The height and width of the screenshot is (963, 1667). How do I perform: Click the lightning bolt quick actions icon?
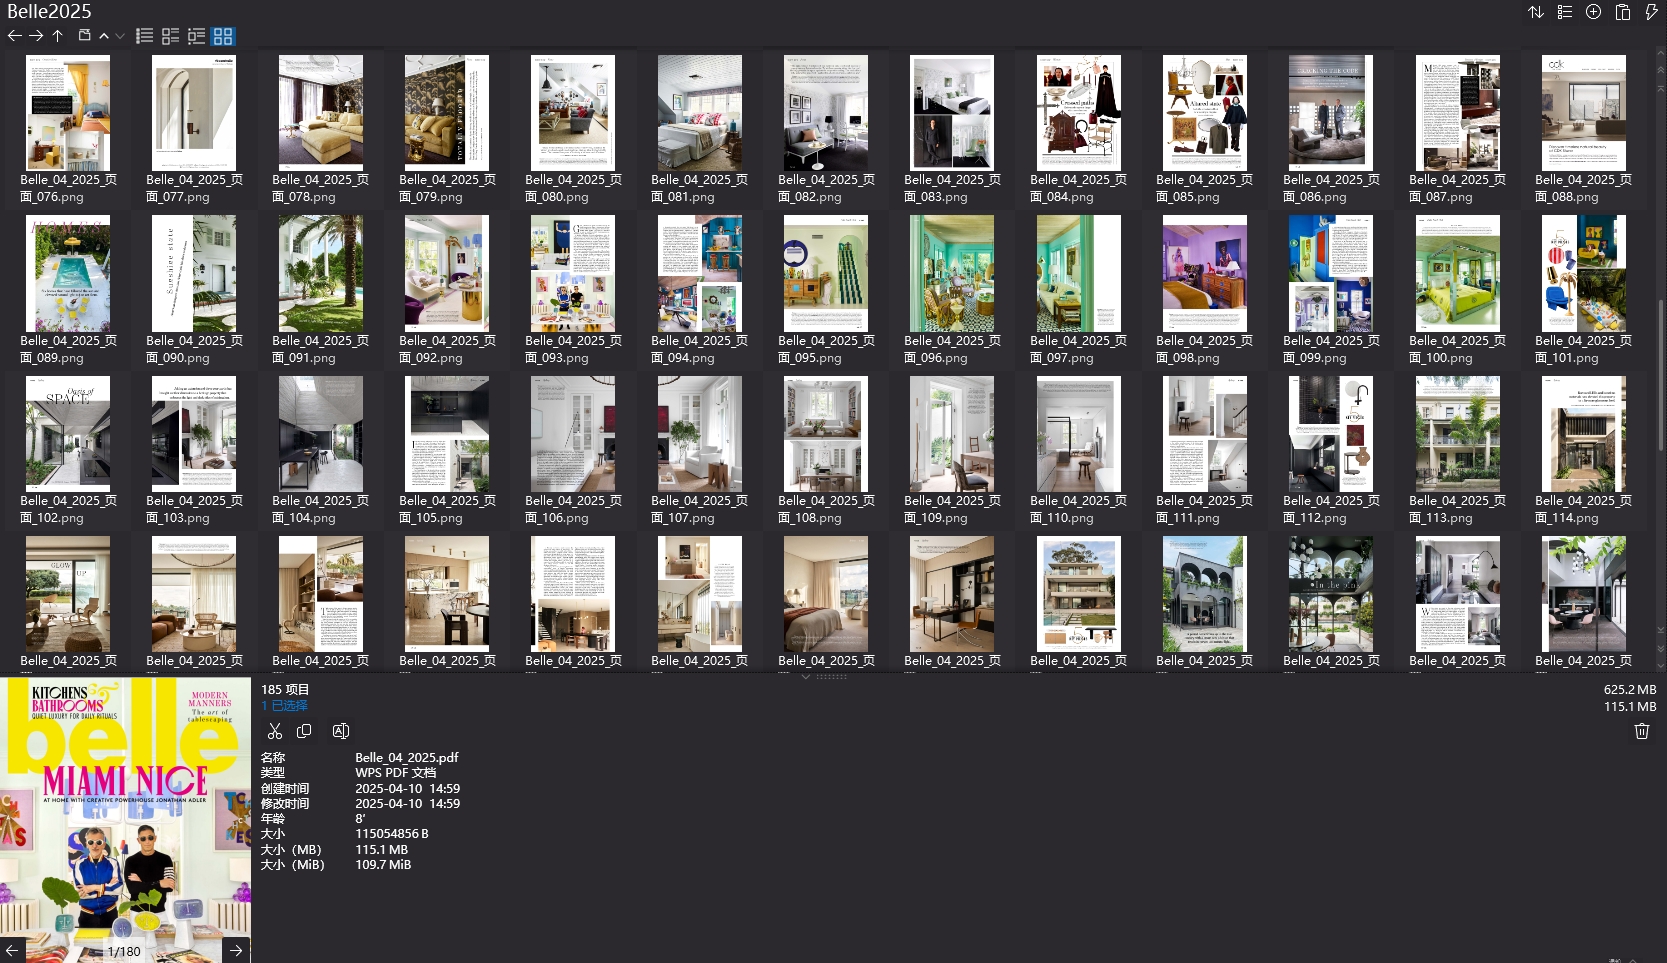tap(1651, 12)
